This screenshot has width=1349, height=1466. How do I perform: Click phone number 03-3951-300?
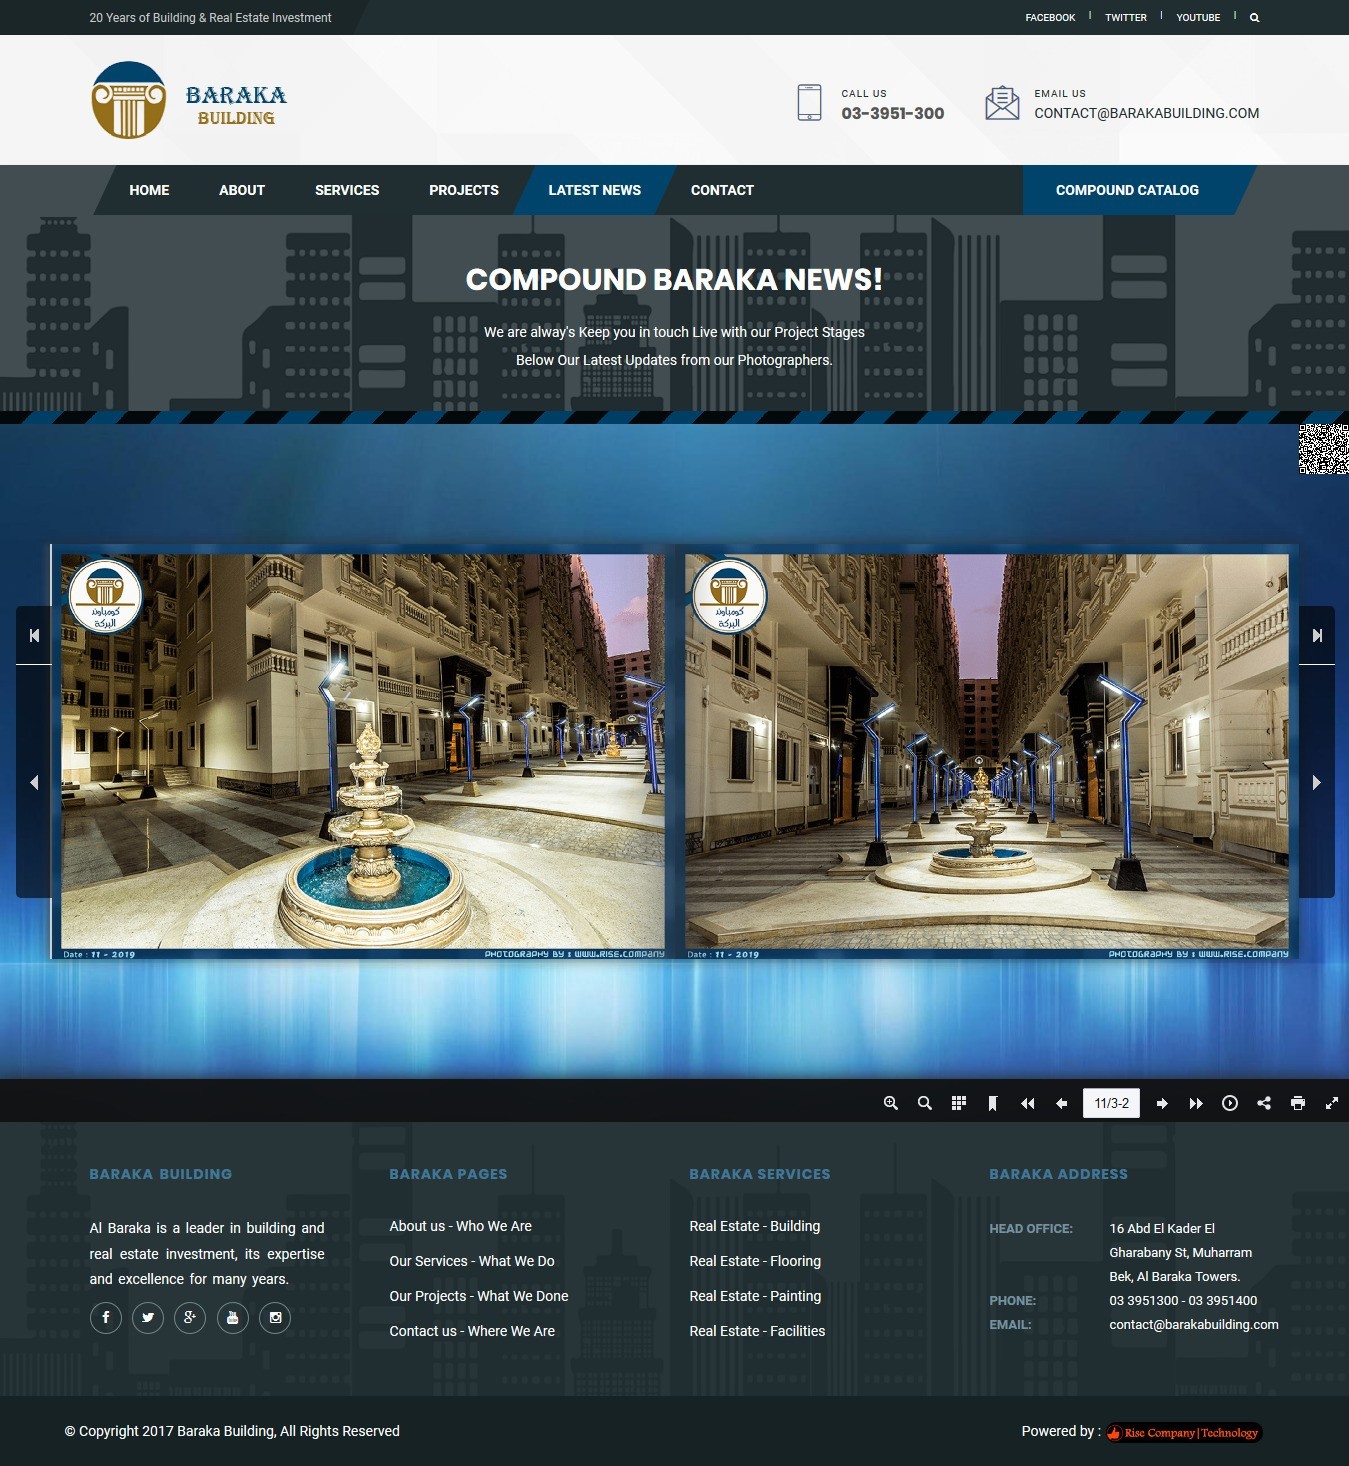[x=893, y=113]
